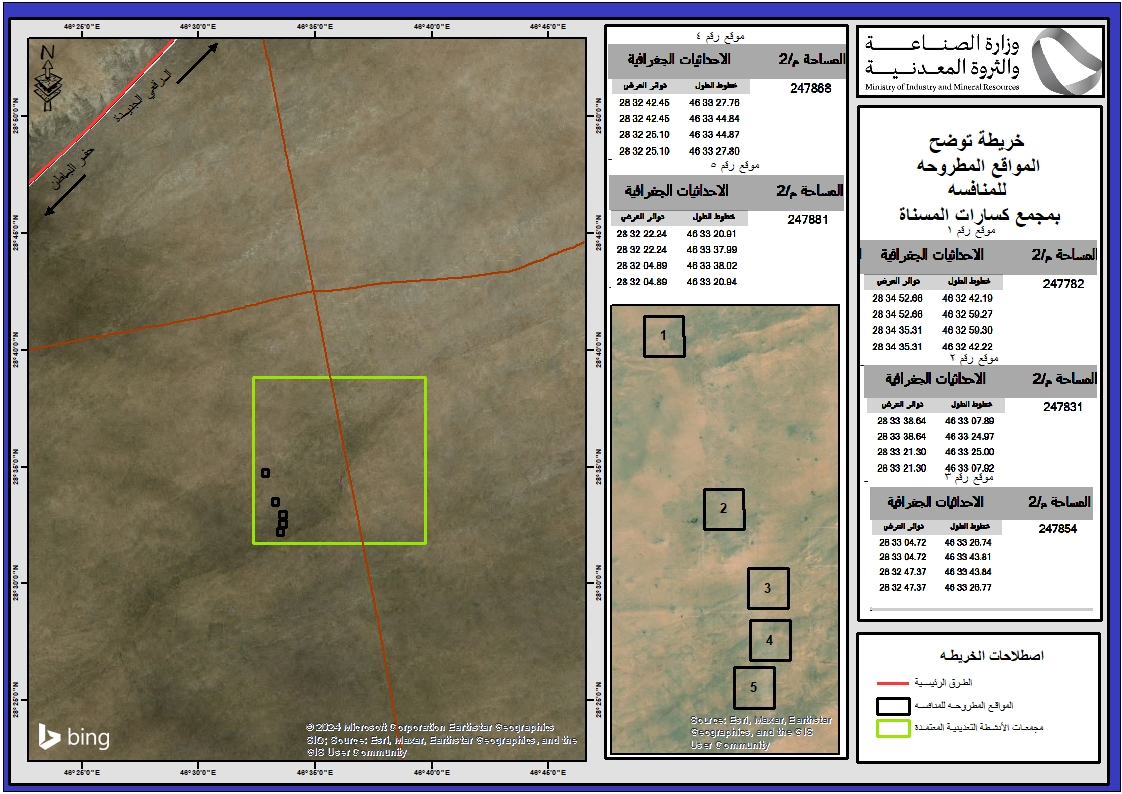Click the area value 247782
The height and width of the screenshot is (794, 1122).
(1062, 284)
